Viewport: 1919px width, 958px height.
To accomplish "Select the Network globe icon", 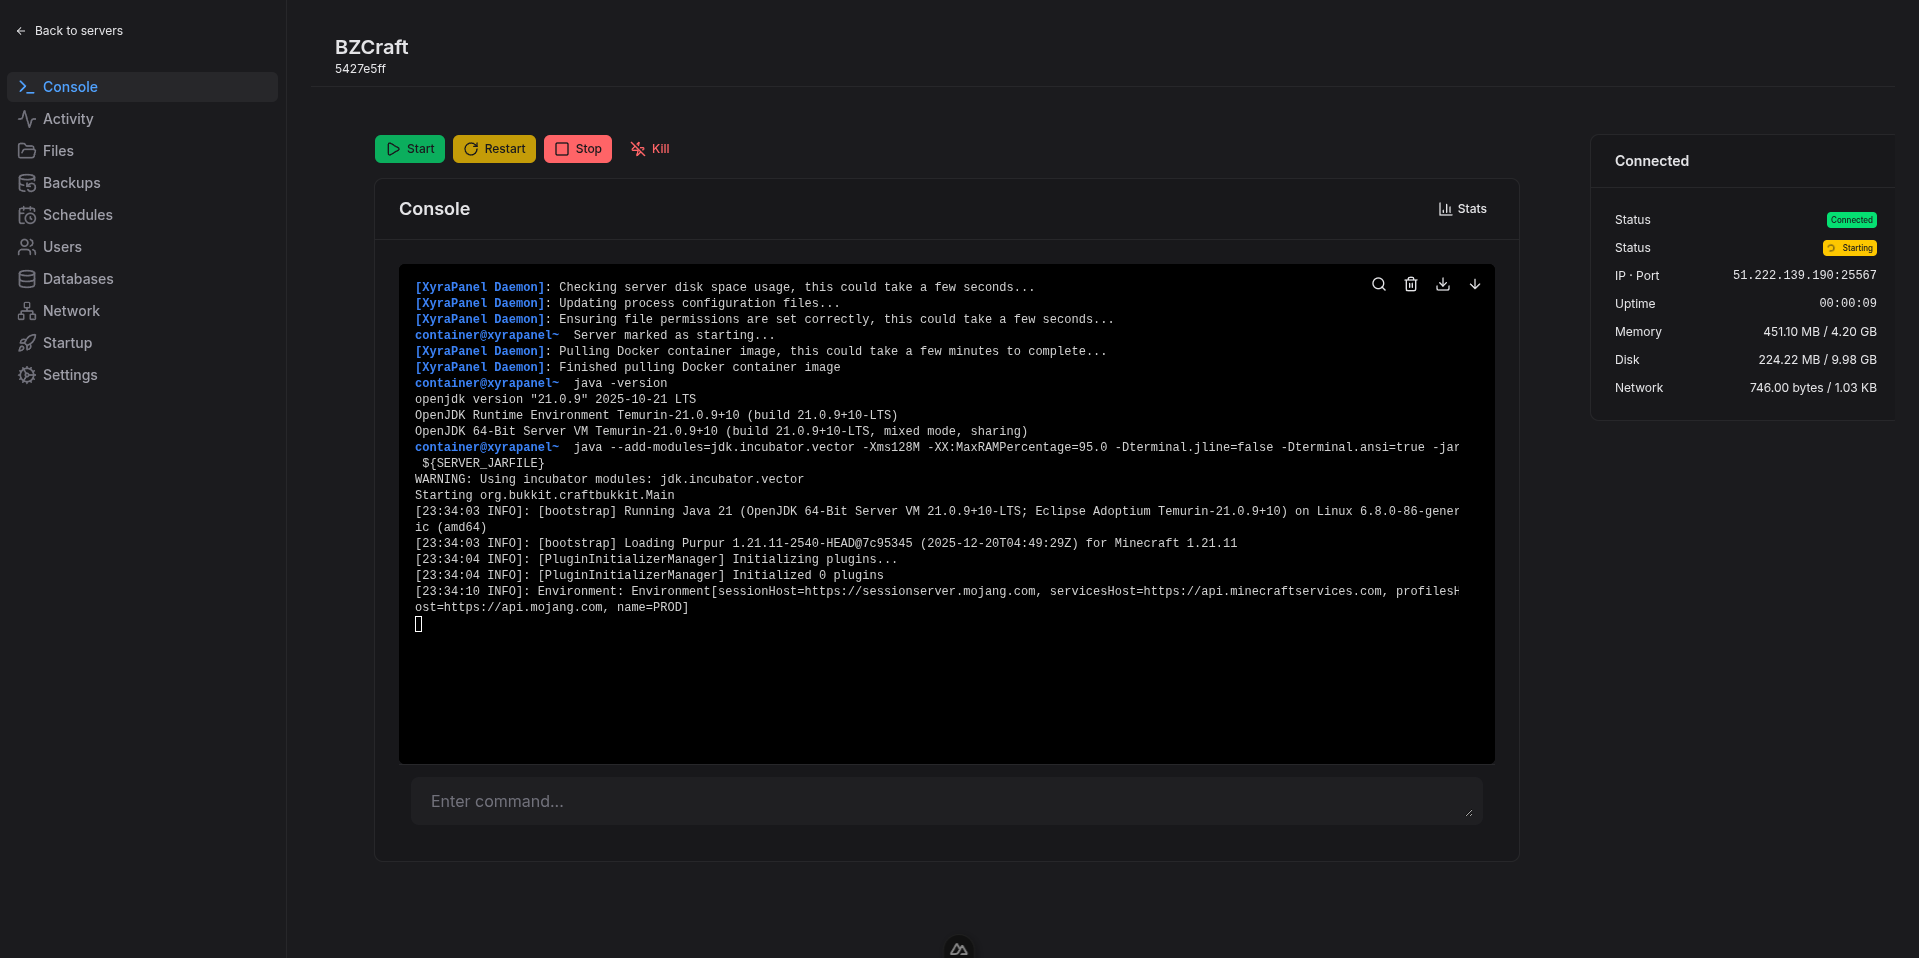I will pyautogui.click(x=26, y=310).
